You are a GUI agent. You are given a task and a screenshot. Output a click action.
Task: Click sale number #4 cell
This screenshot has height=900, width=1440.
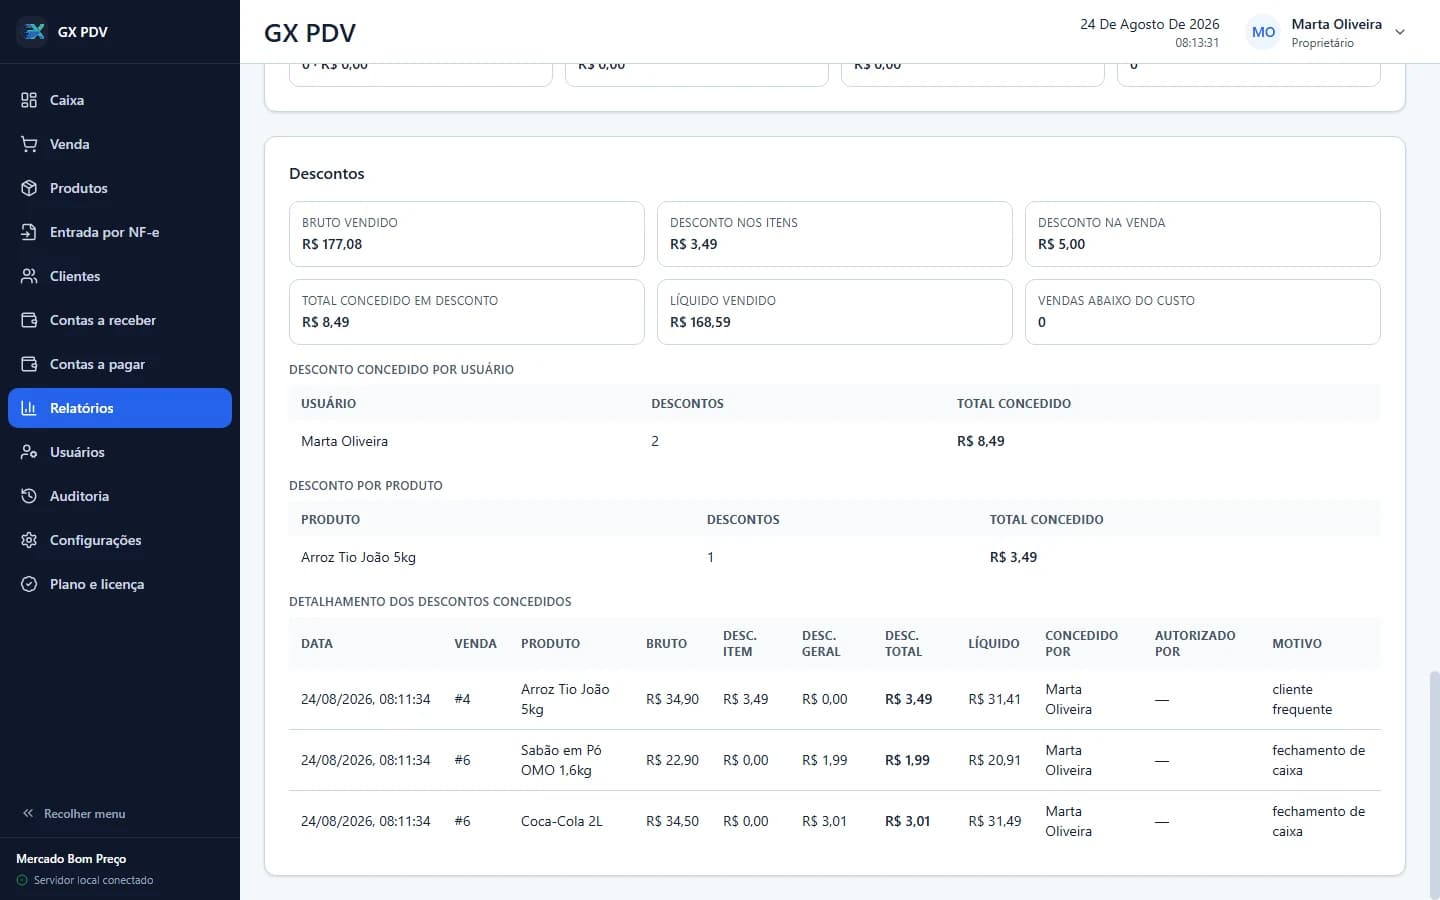coord(462,699)
